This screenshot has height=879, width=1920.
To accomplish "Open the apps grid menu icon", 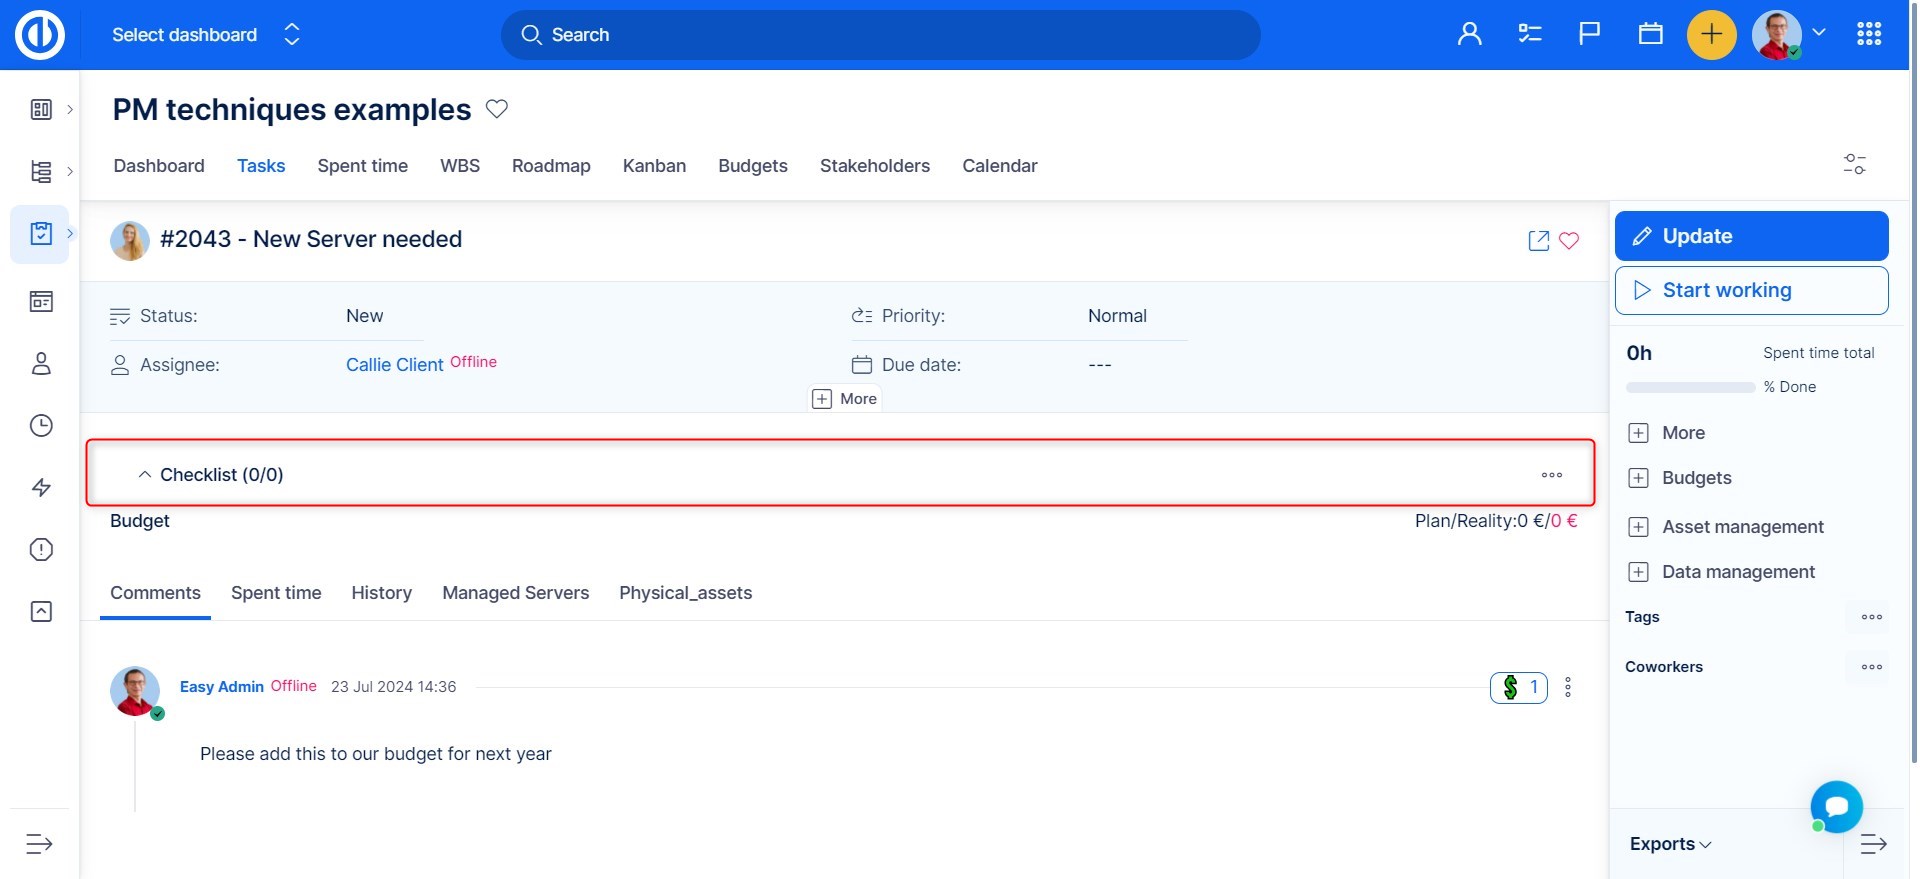I will pos(1868,34).
